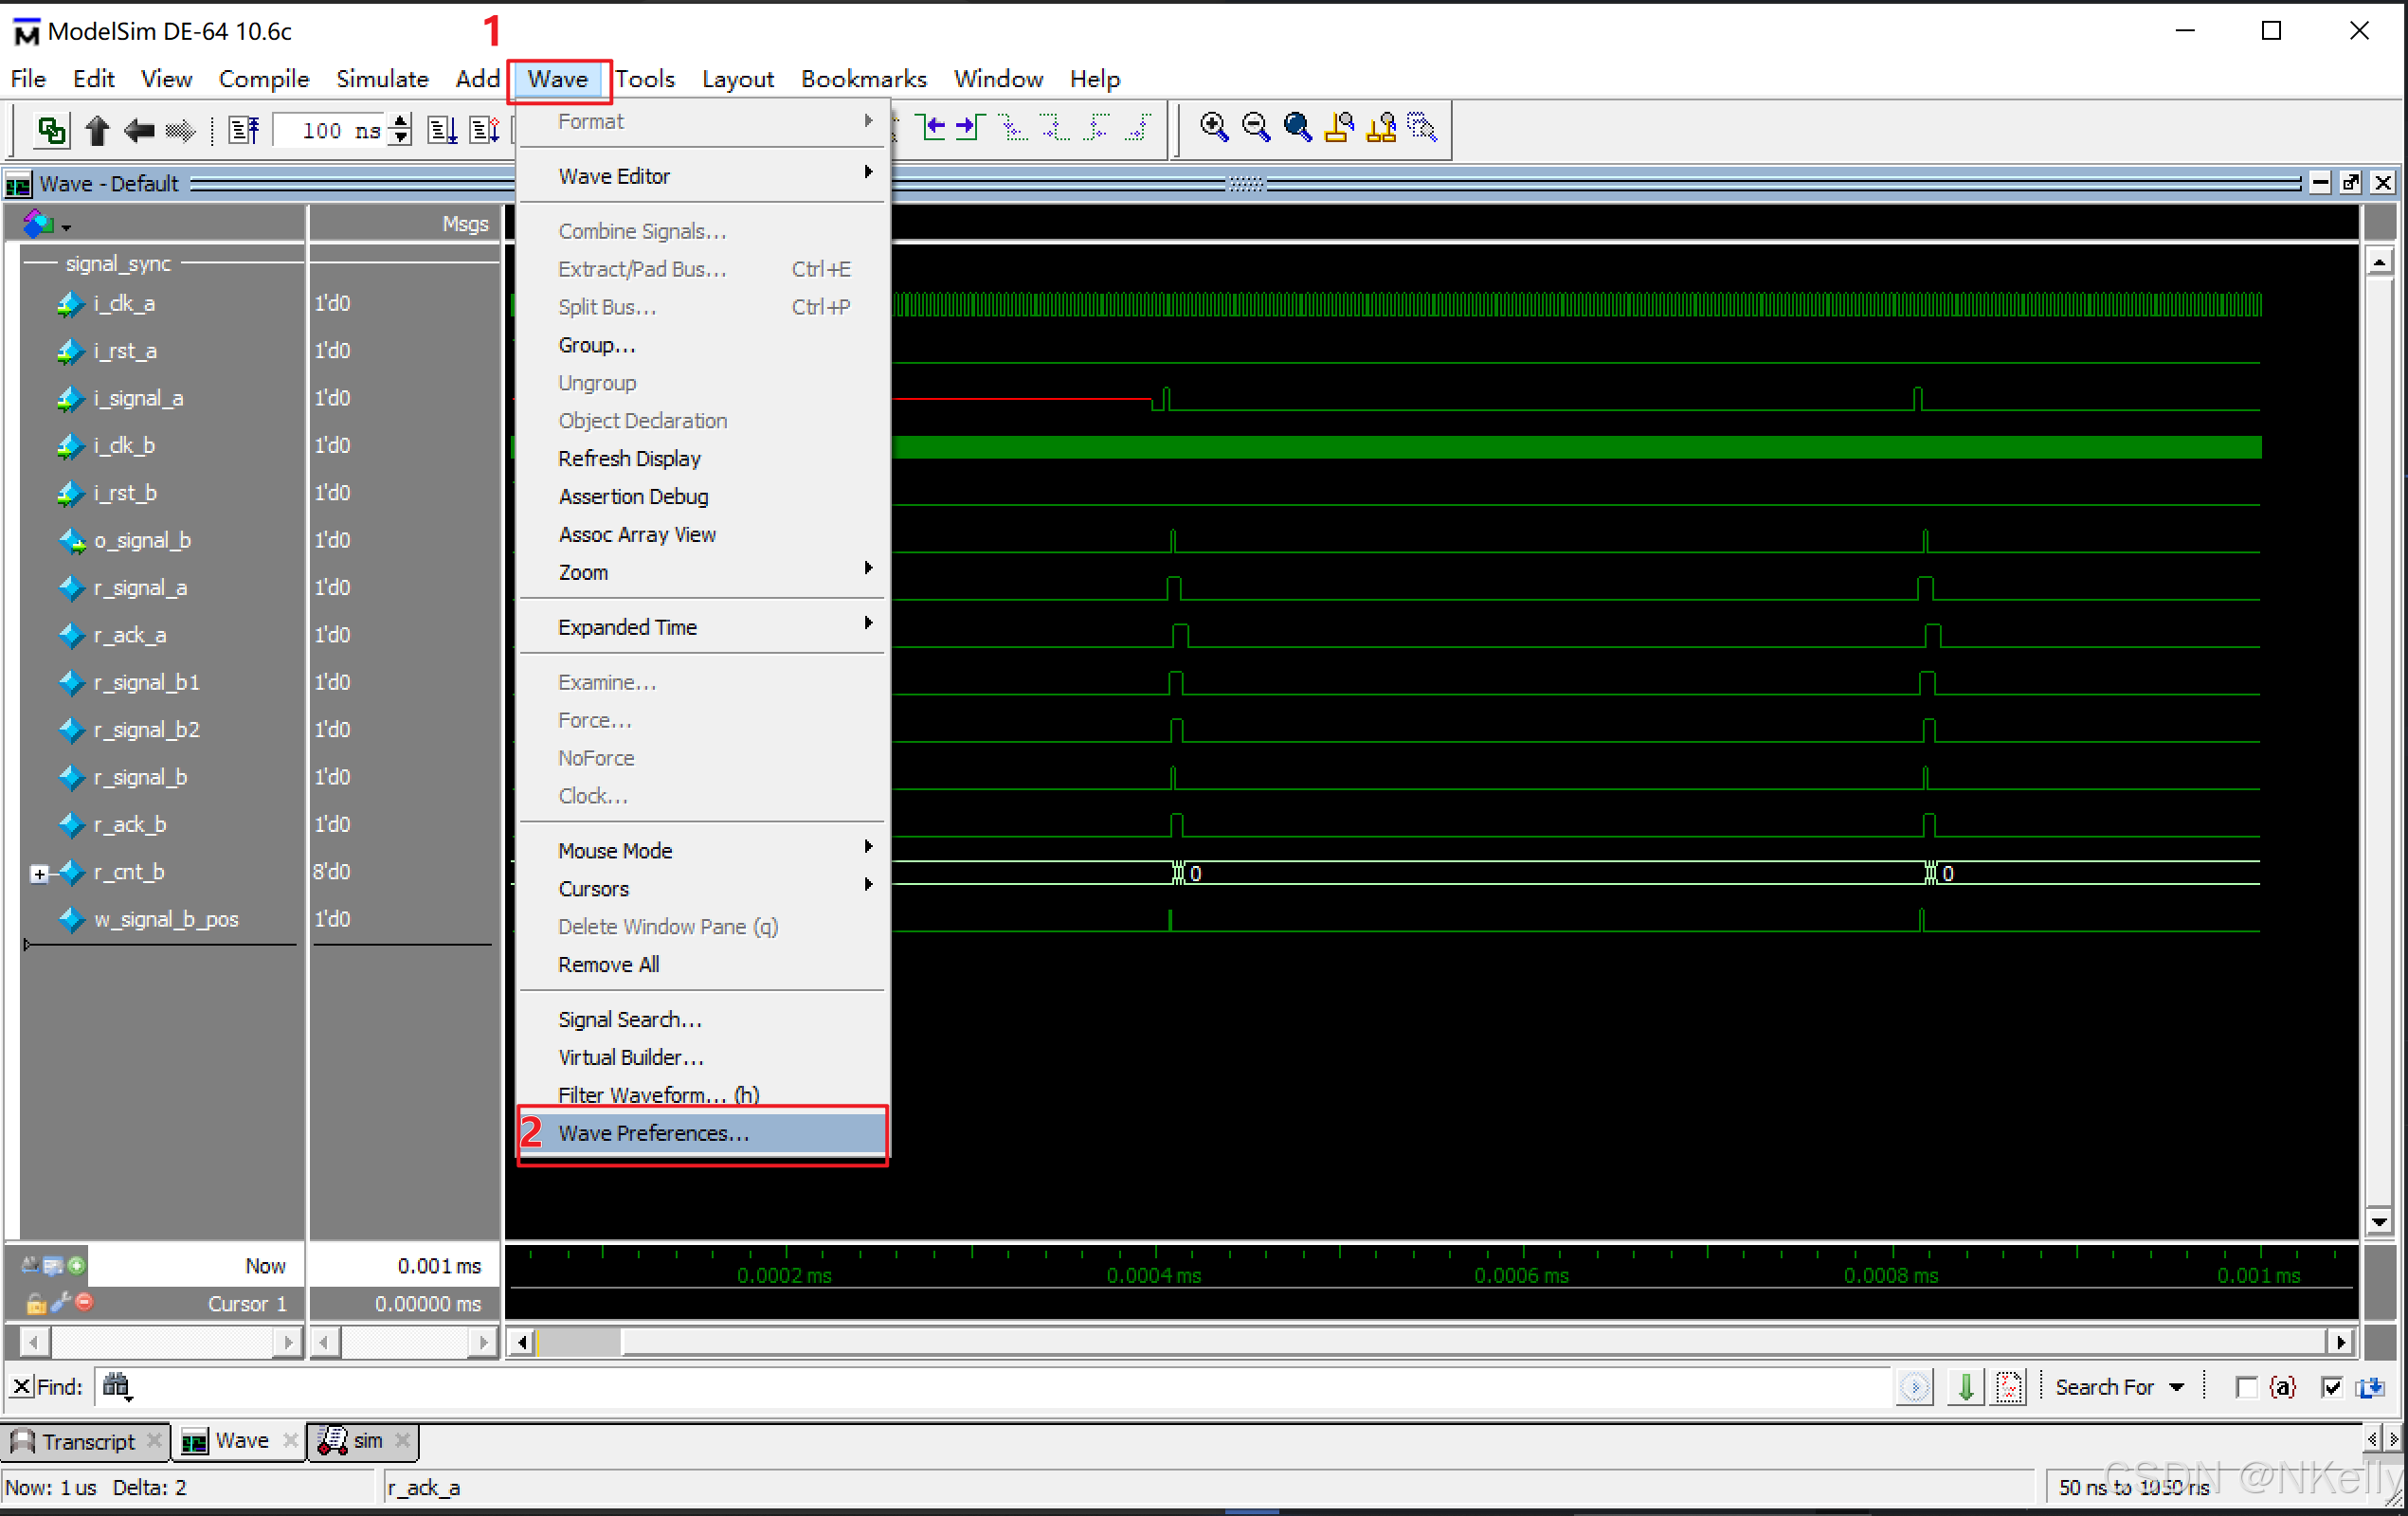Expand the r_cnt_b bus signal
Screen dimensions: 2408x1516
coord(39,873)
